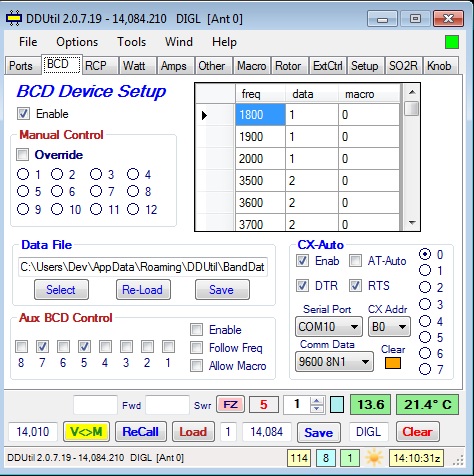Open the Comm Data 9600 8N1 dropdown
Screen dimensions: 474x476
click(334, 361)
